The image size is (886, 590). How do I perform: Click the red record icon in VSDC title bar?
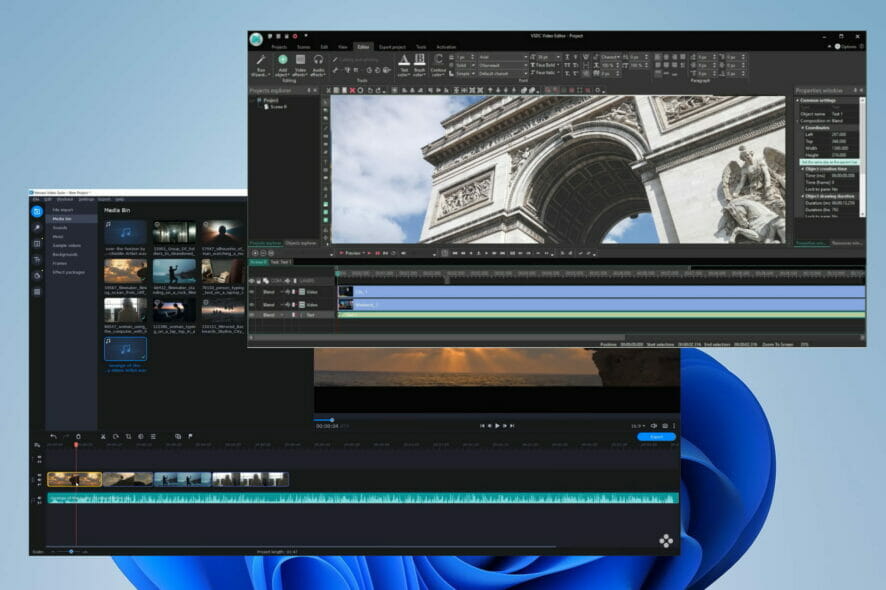tap(294, 36)
